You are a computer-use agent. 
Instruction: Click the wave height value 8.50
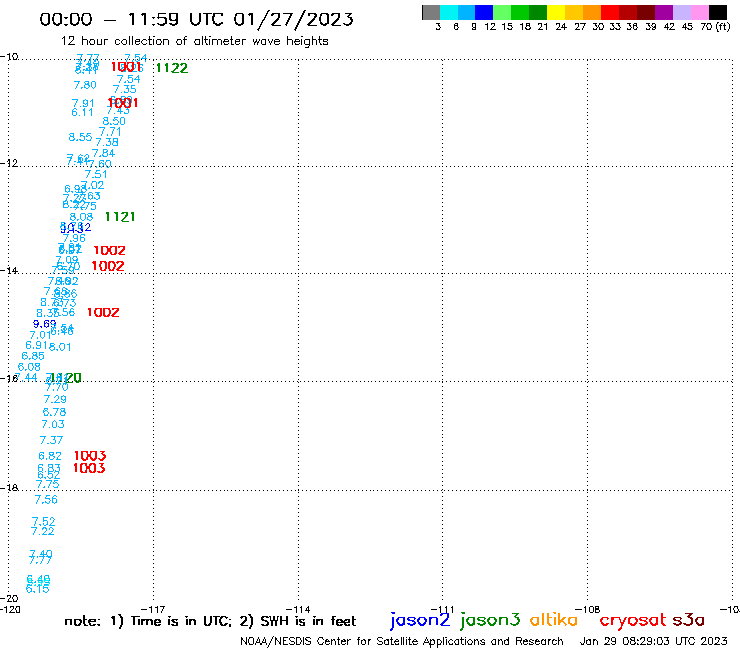[x=114, y=121]
